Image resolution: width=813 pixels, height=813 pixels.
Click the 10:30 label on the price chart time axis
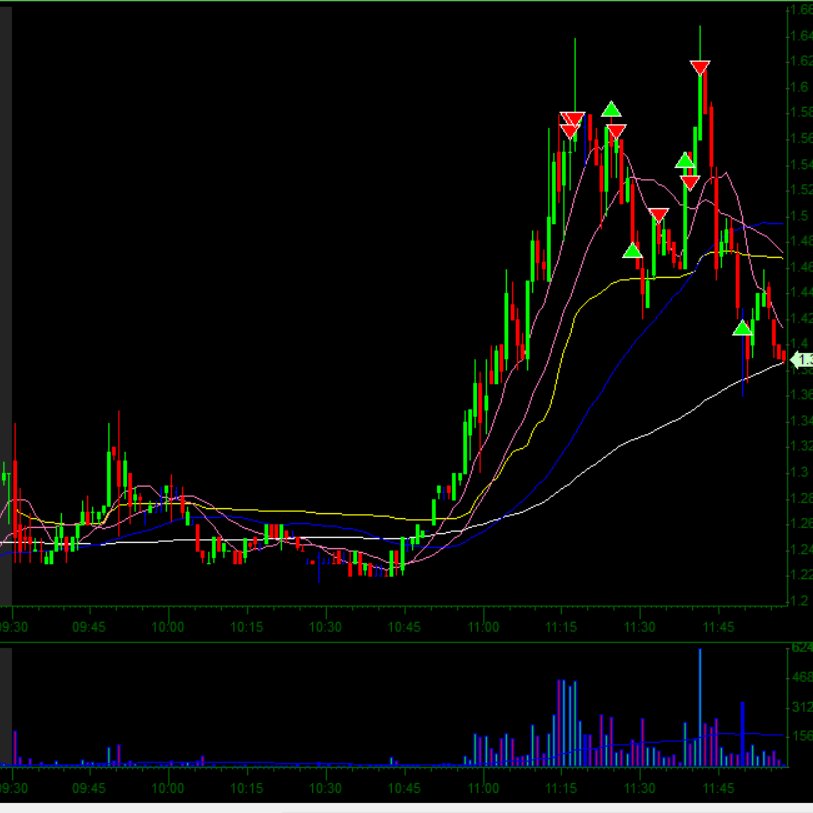(325, 627)
